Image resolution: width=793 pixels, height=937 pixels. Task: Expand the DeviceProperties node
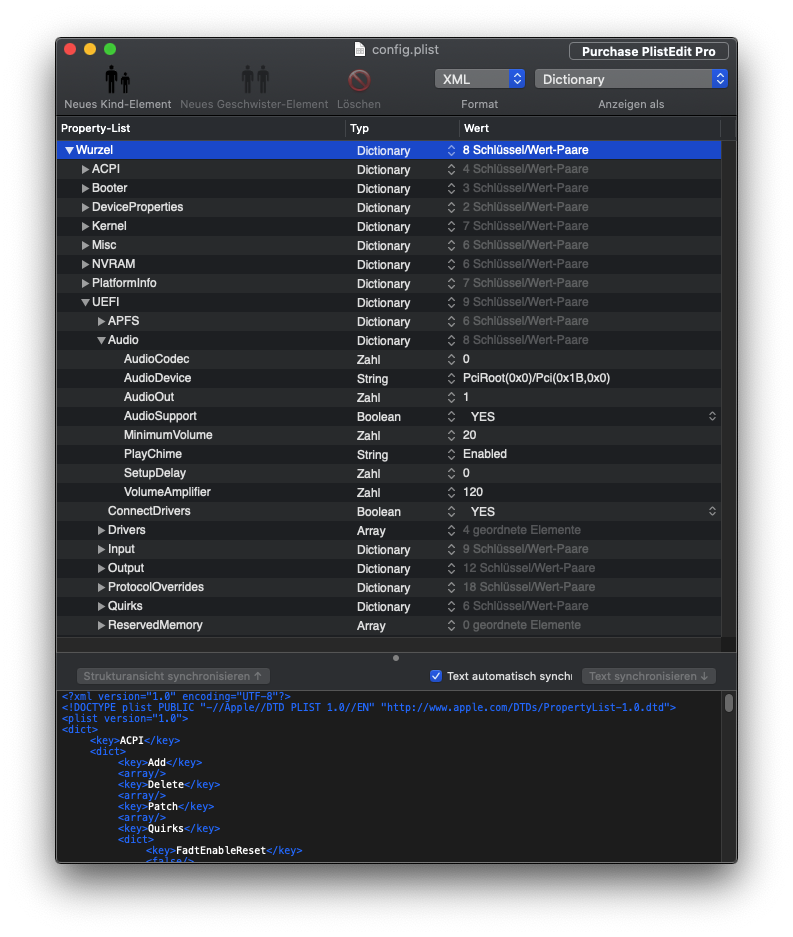pos(85,207)
